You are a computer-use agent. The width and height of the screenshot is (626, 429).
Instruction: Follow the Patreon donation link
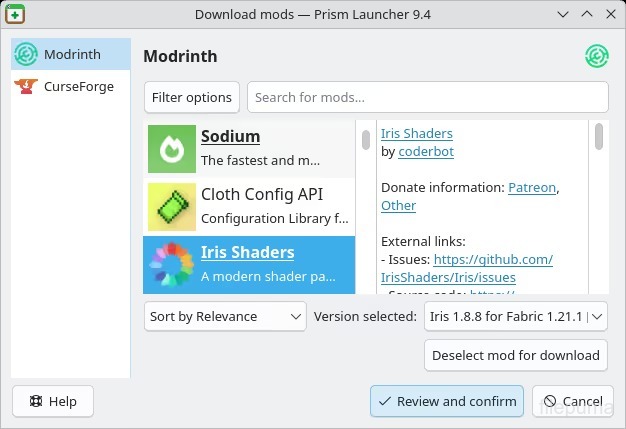(x=532, y=187)
